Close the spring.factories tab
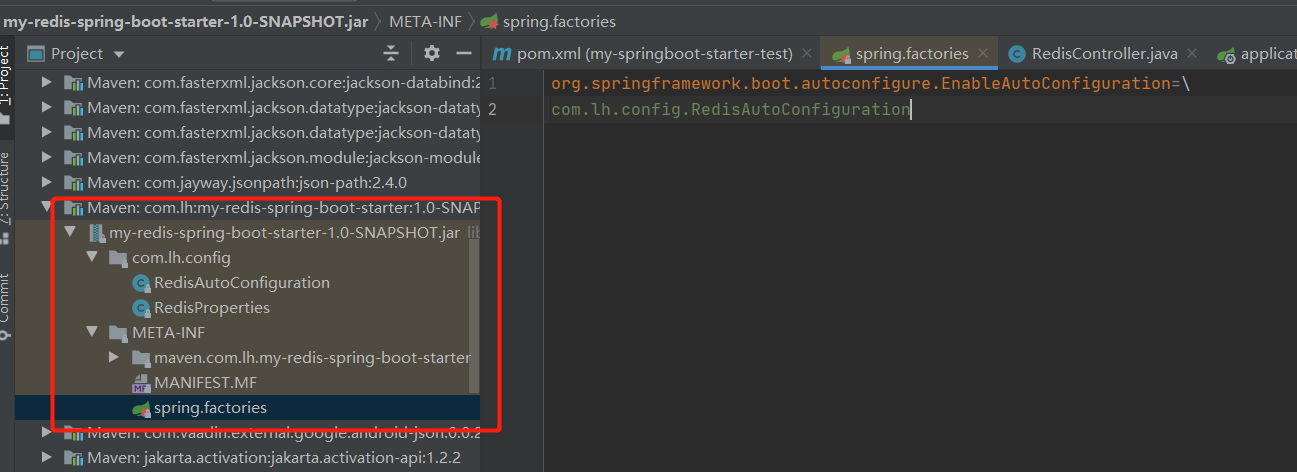The width and height of the screenshot is (1297, 472). pos(985,54)
